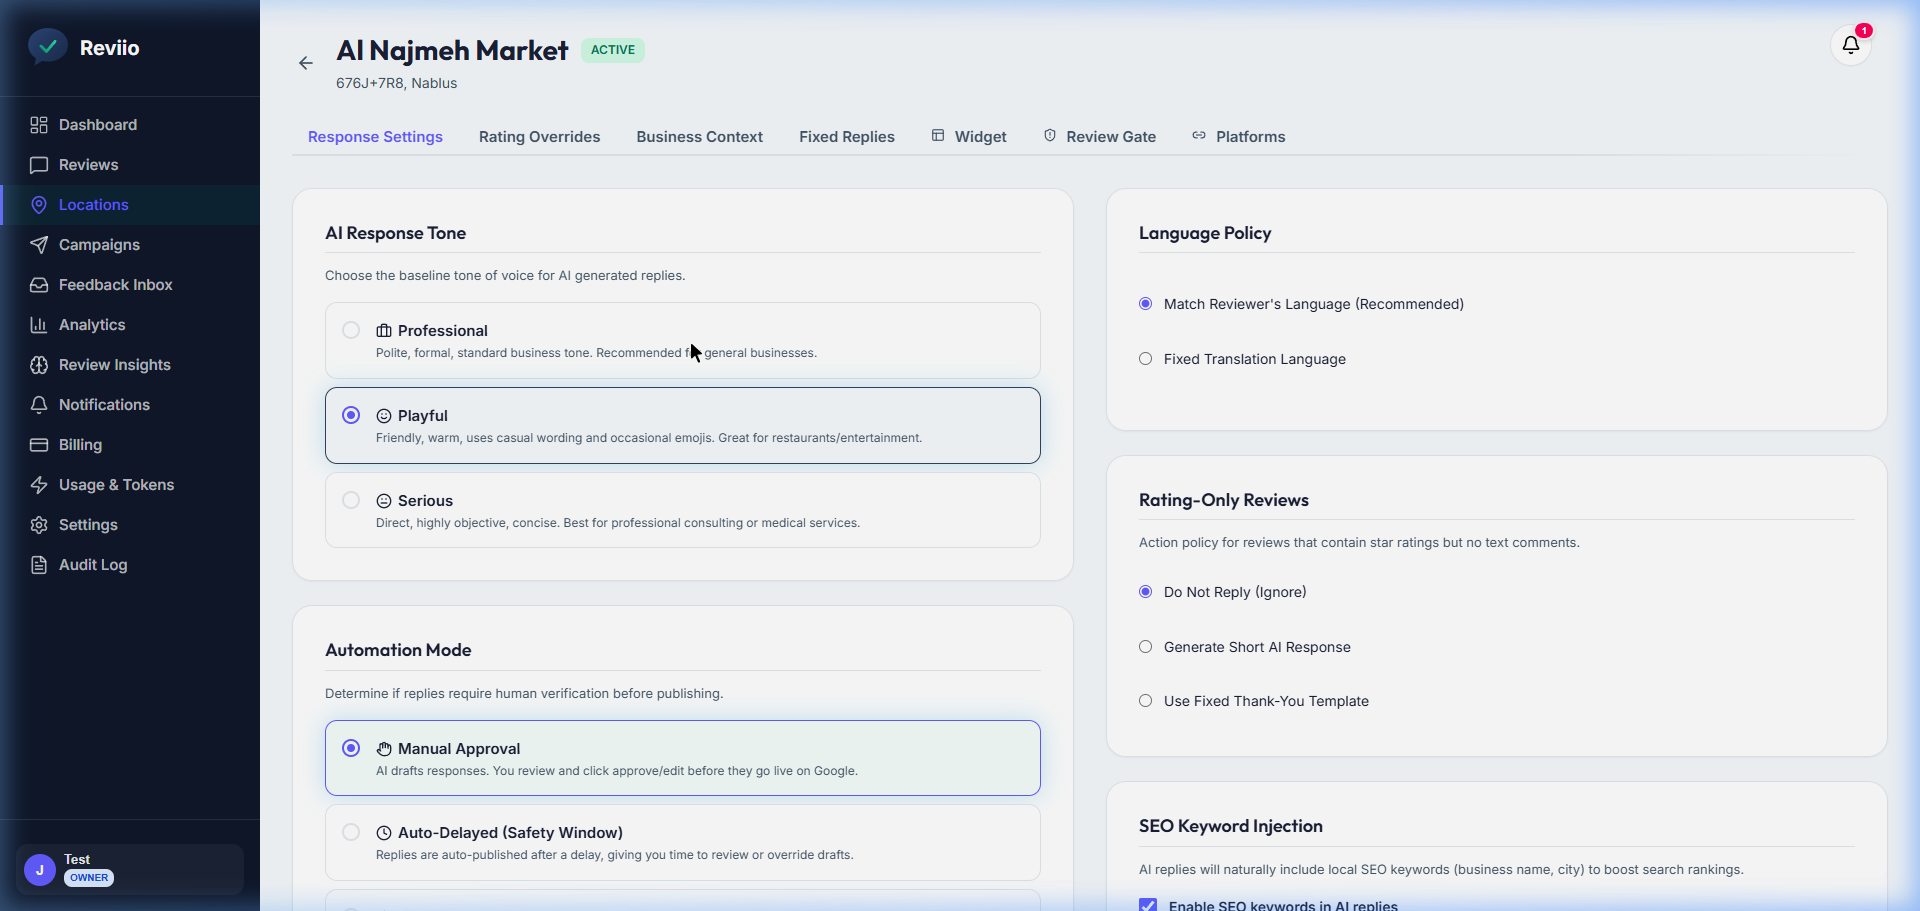Image resolution: width=1920 pixels, height=911 pixels.
Task: Open Audit Log page
Action: click(x=130, y=565)
